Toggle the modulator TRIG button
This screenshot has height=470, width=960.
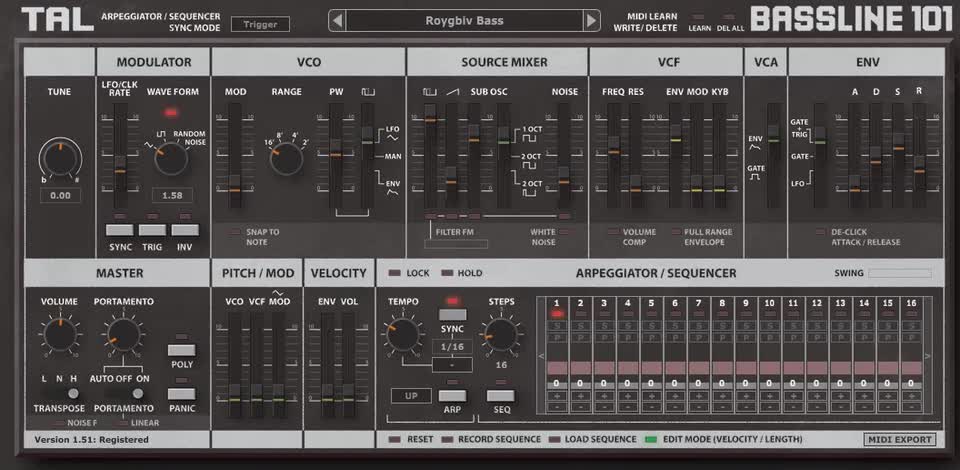point(152,230)
